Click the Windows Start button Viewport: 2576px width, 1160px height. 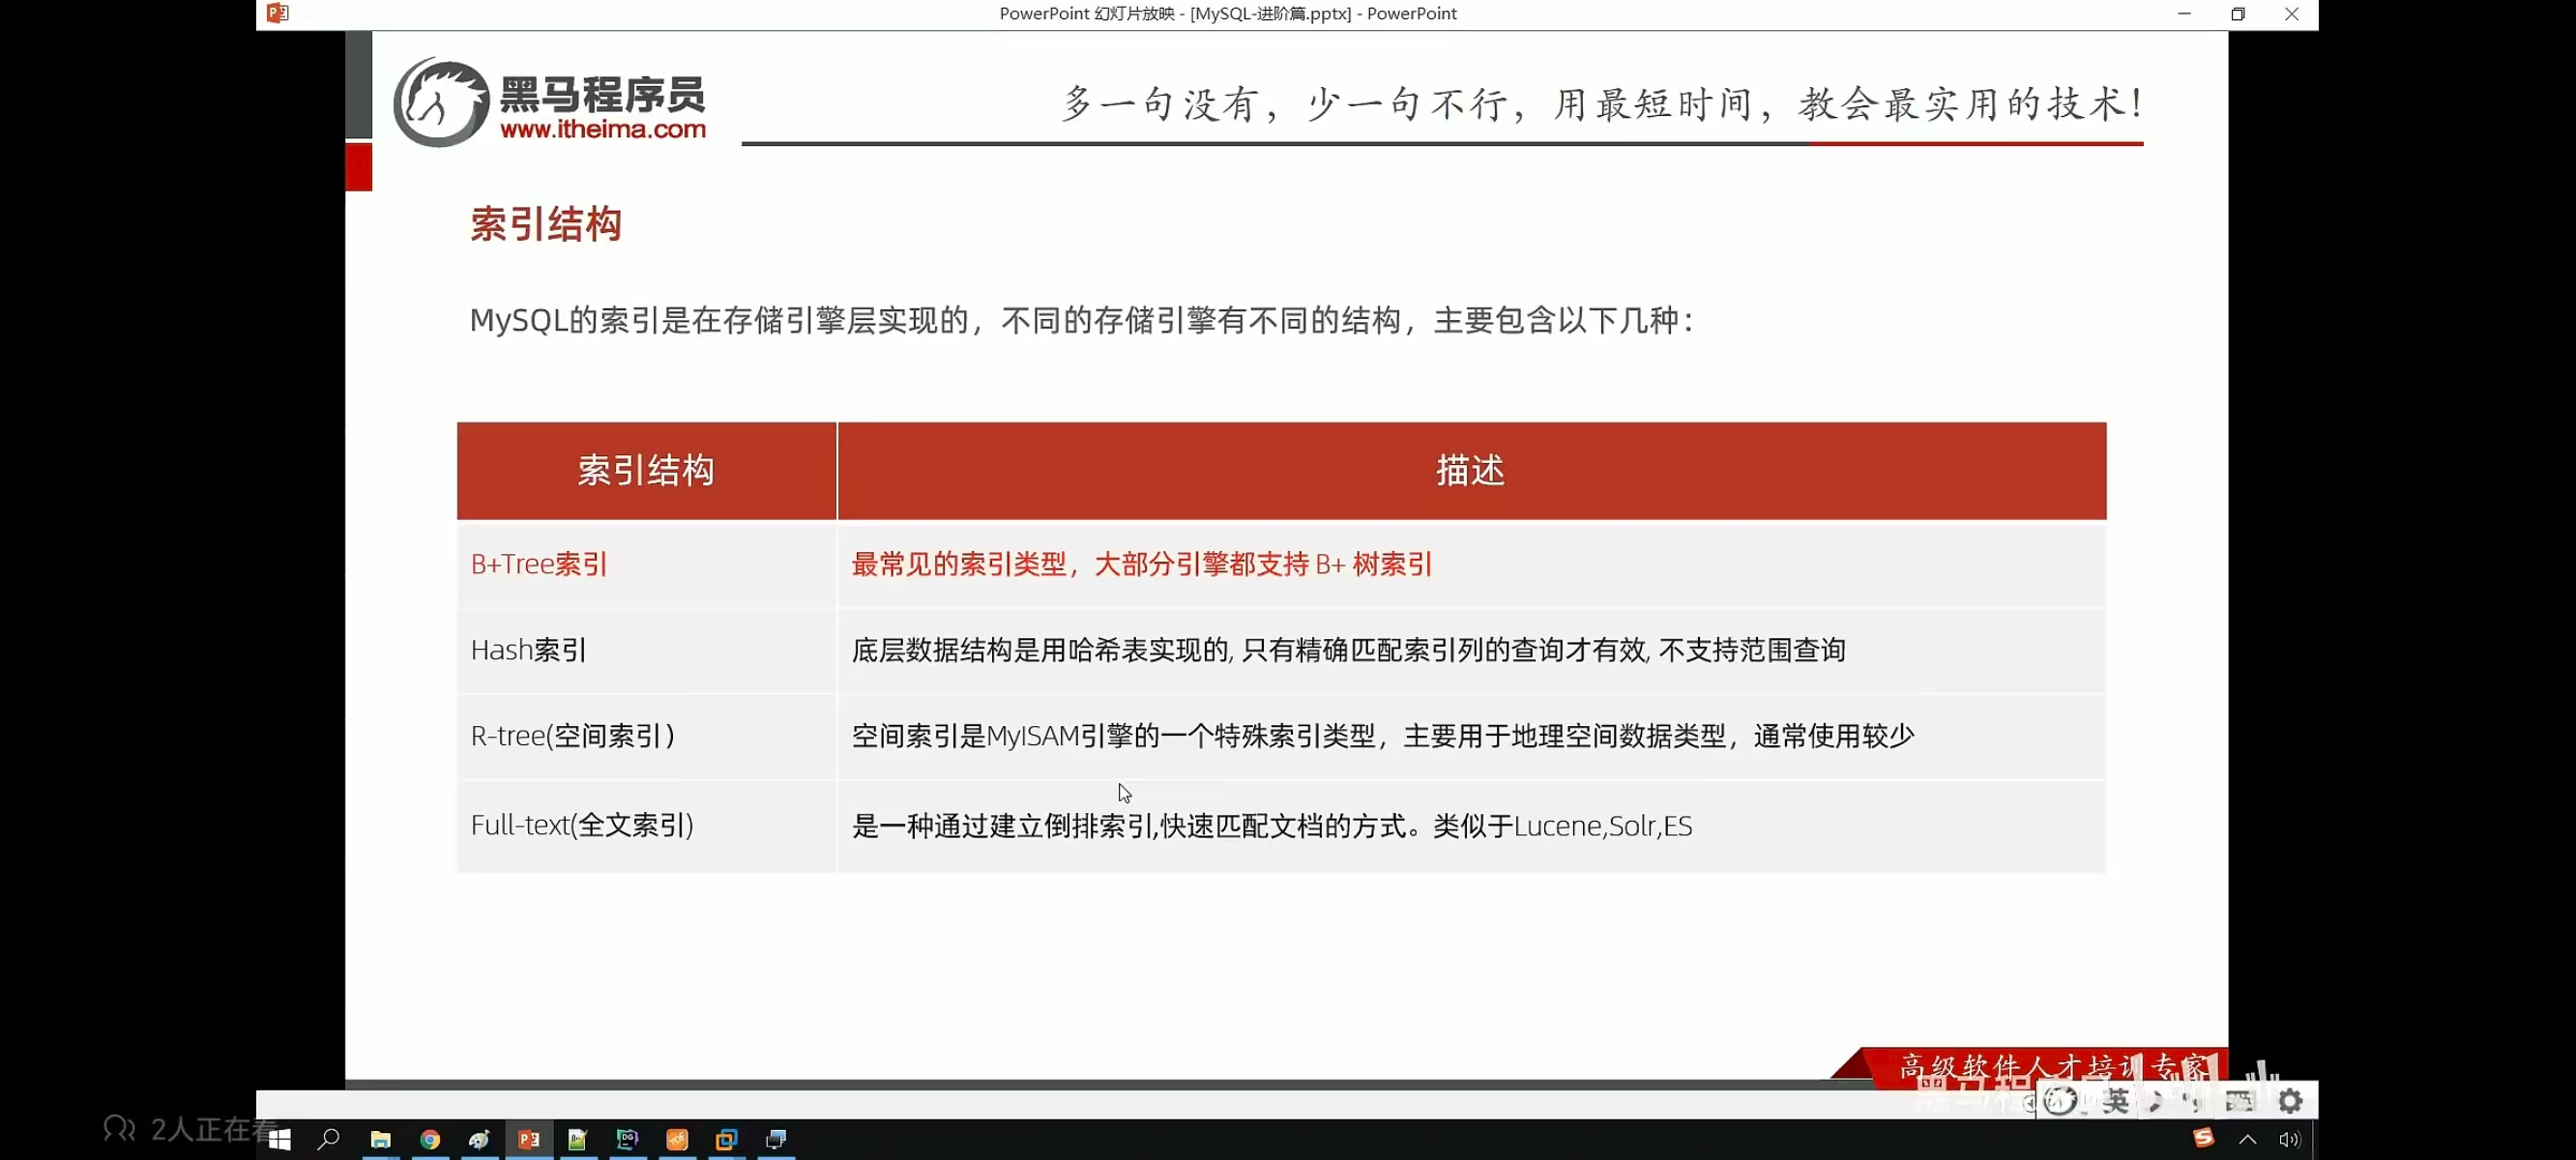pos(280,1139)
